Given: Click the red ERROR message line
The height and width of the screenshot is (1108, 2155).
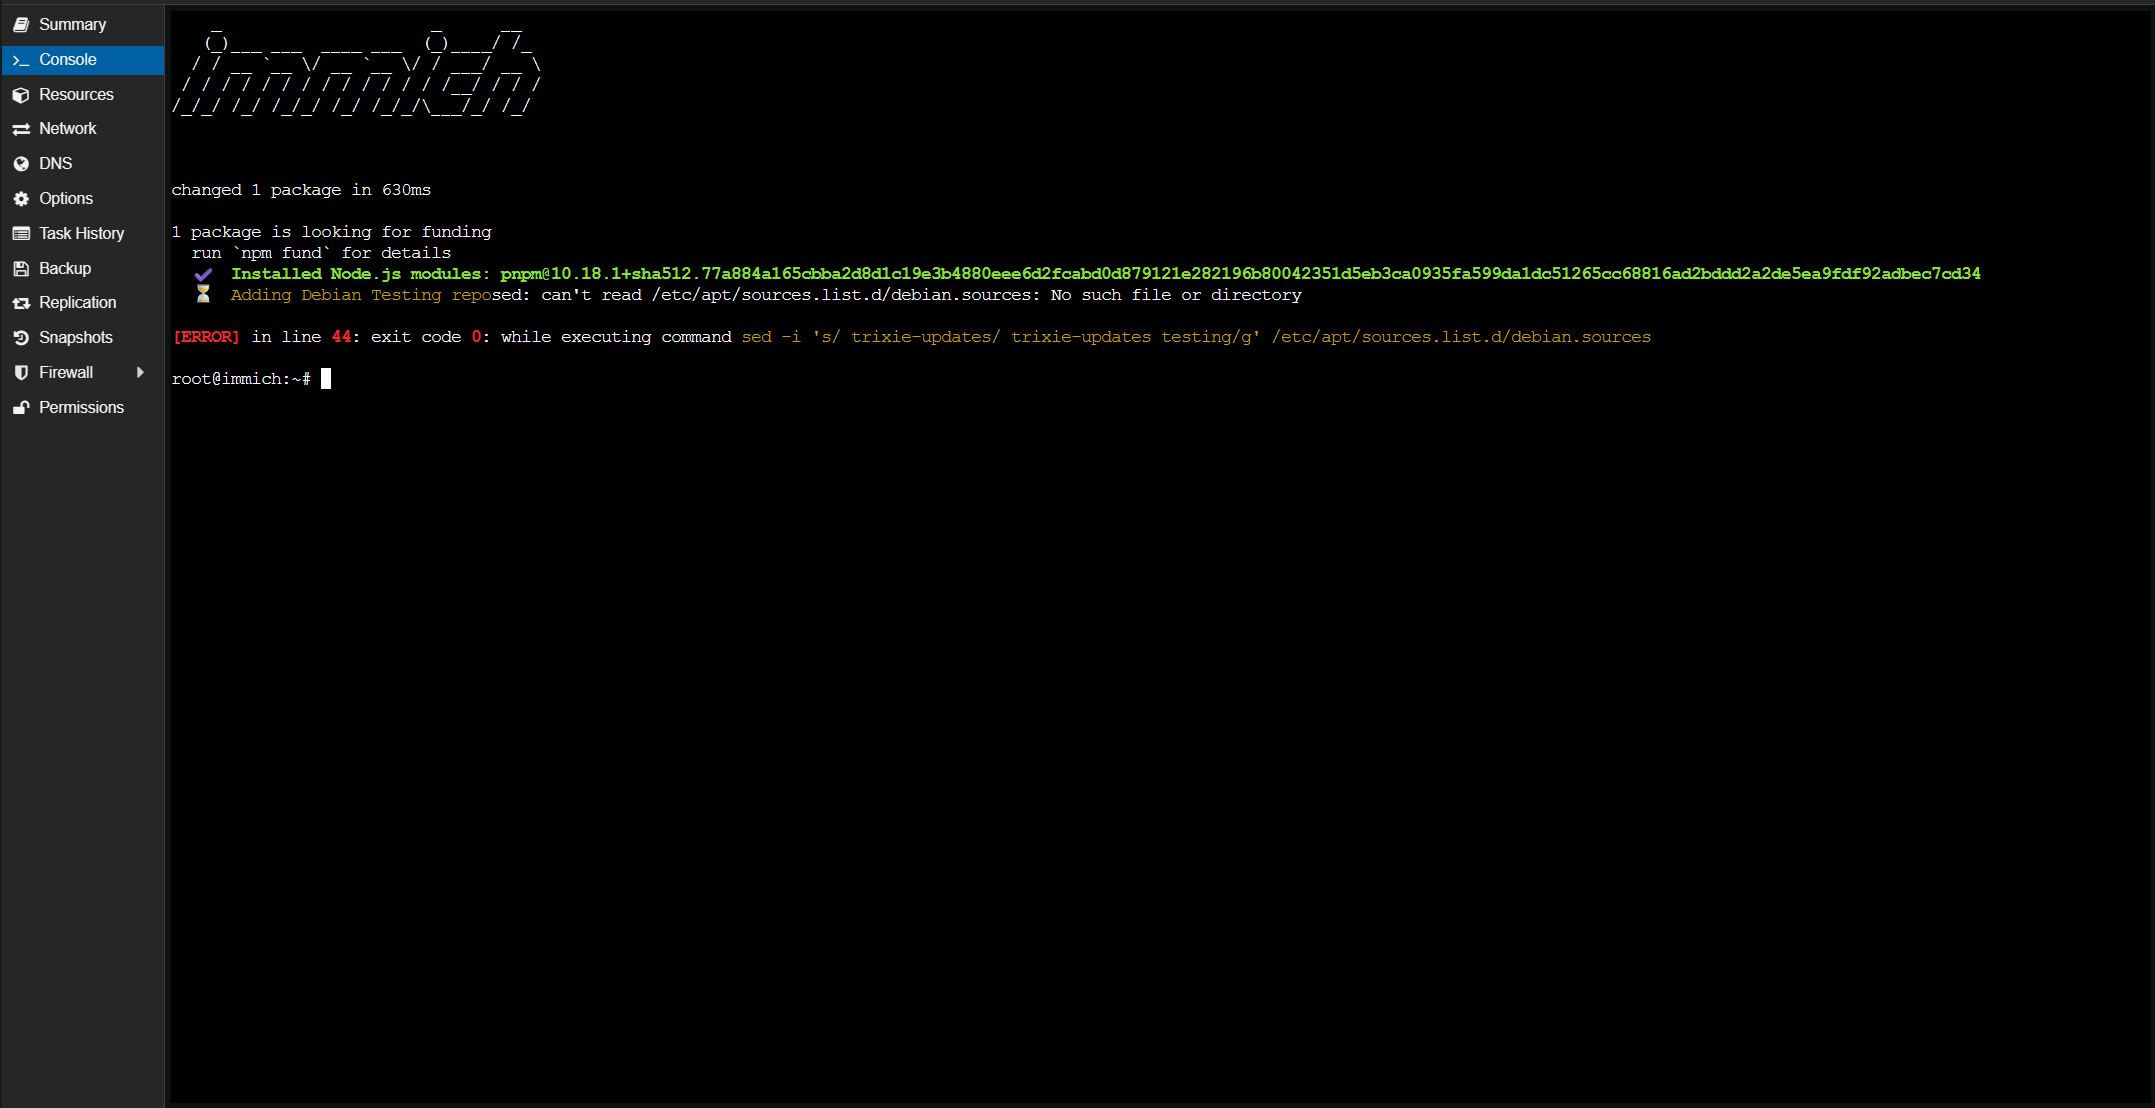Looking at the screenshot, I should pyautogui.click(x=206, y=337).
